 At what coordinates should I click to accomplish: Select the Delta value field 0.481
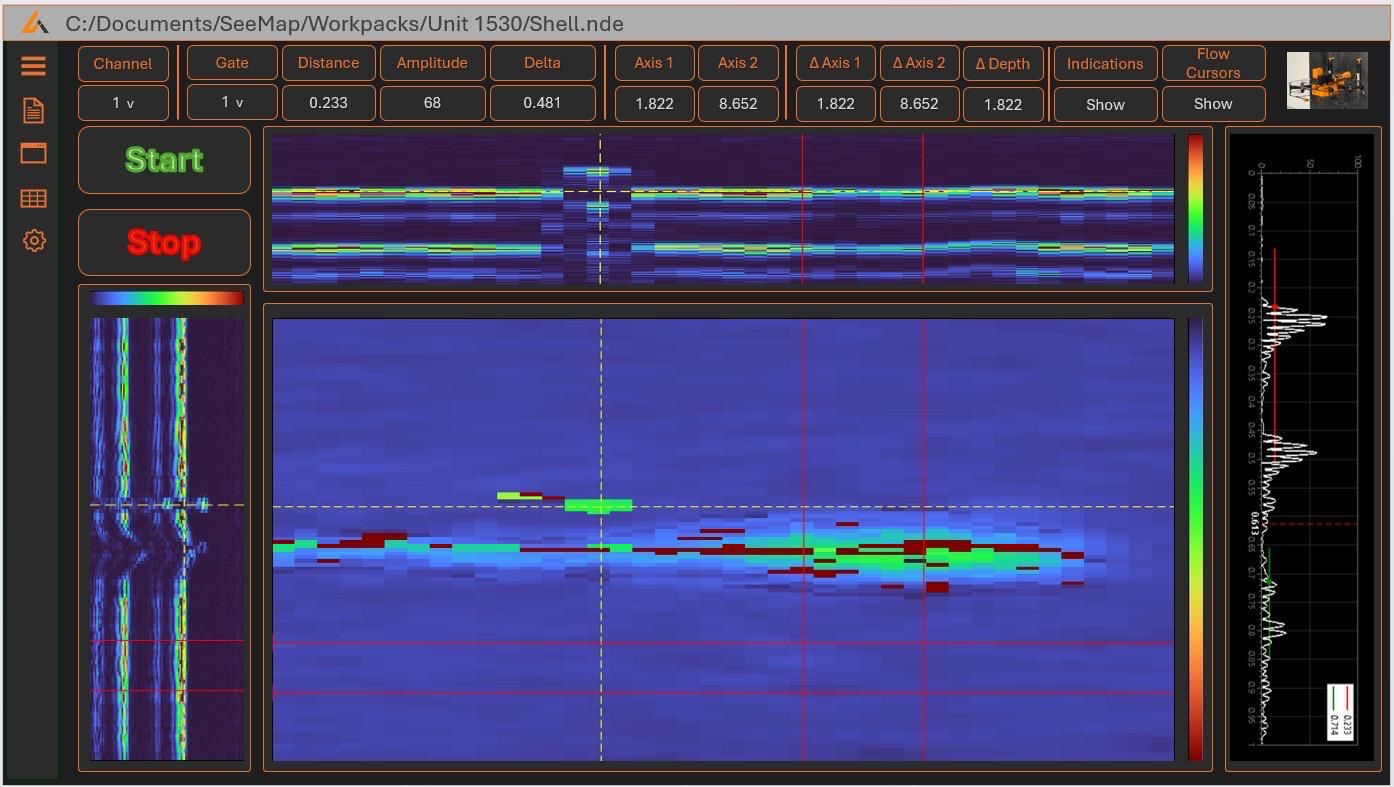click(542, 103)
